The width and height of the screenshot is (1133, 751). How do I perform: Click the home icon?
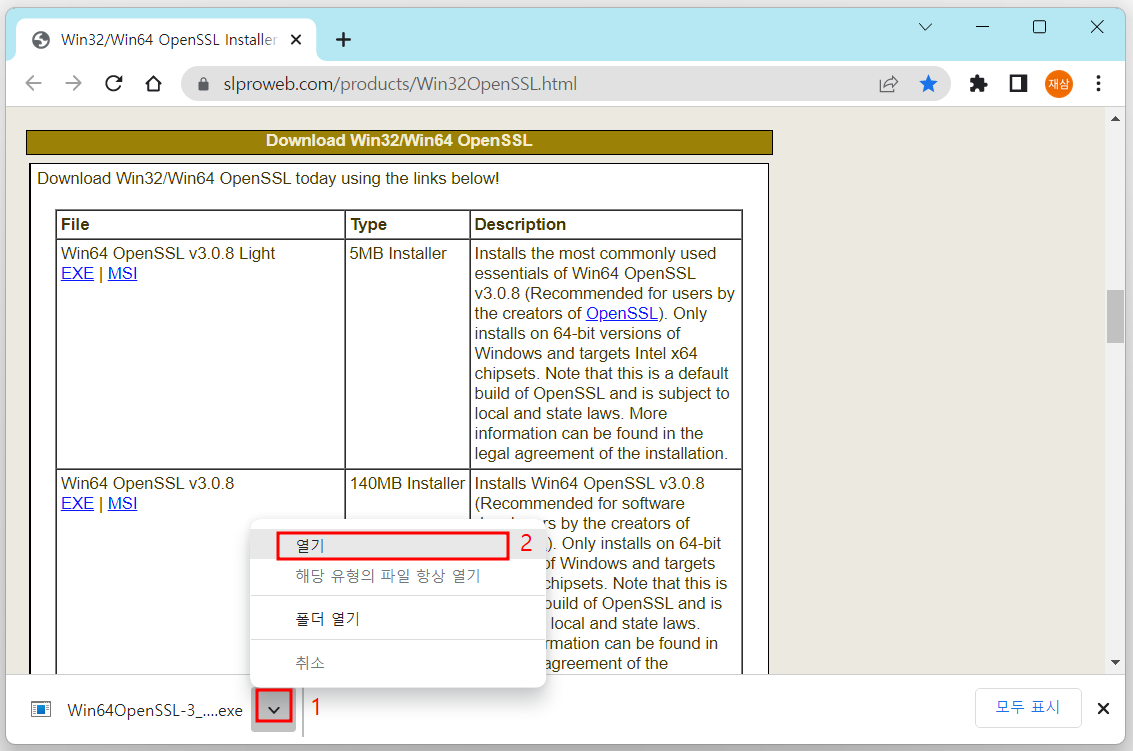[153, 84]
